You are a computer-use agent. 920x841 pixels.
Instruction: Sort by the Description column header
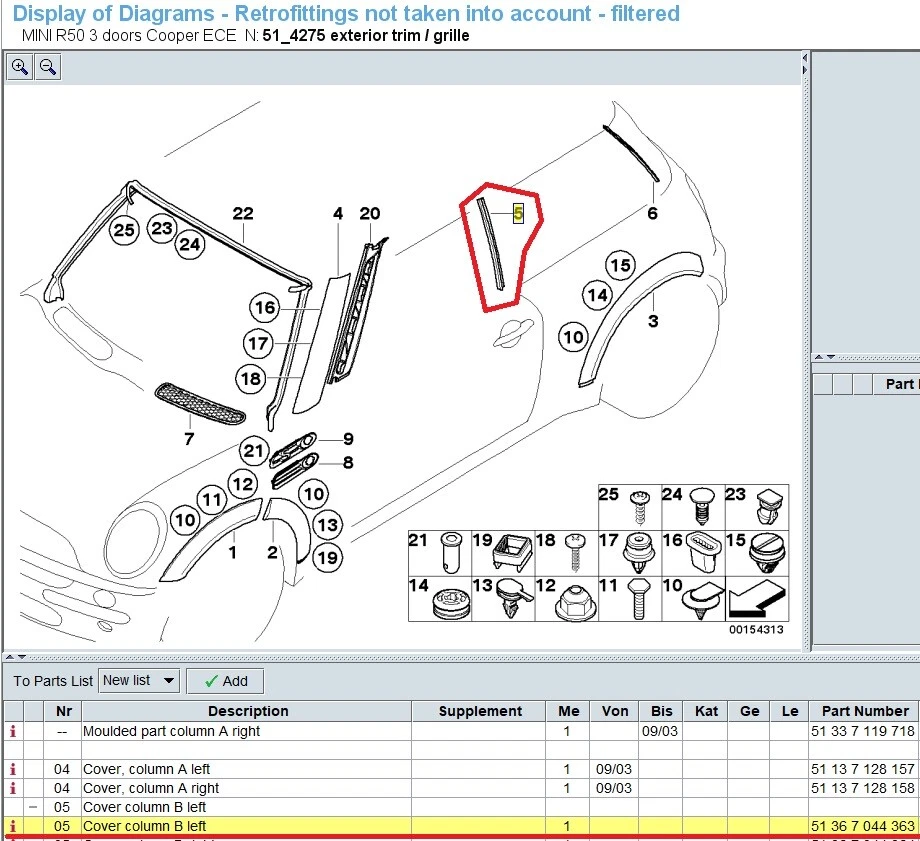(x=247, y=711)
